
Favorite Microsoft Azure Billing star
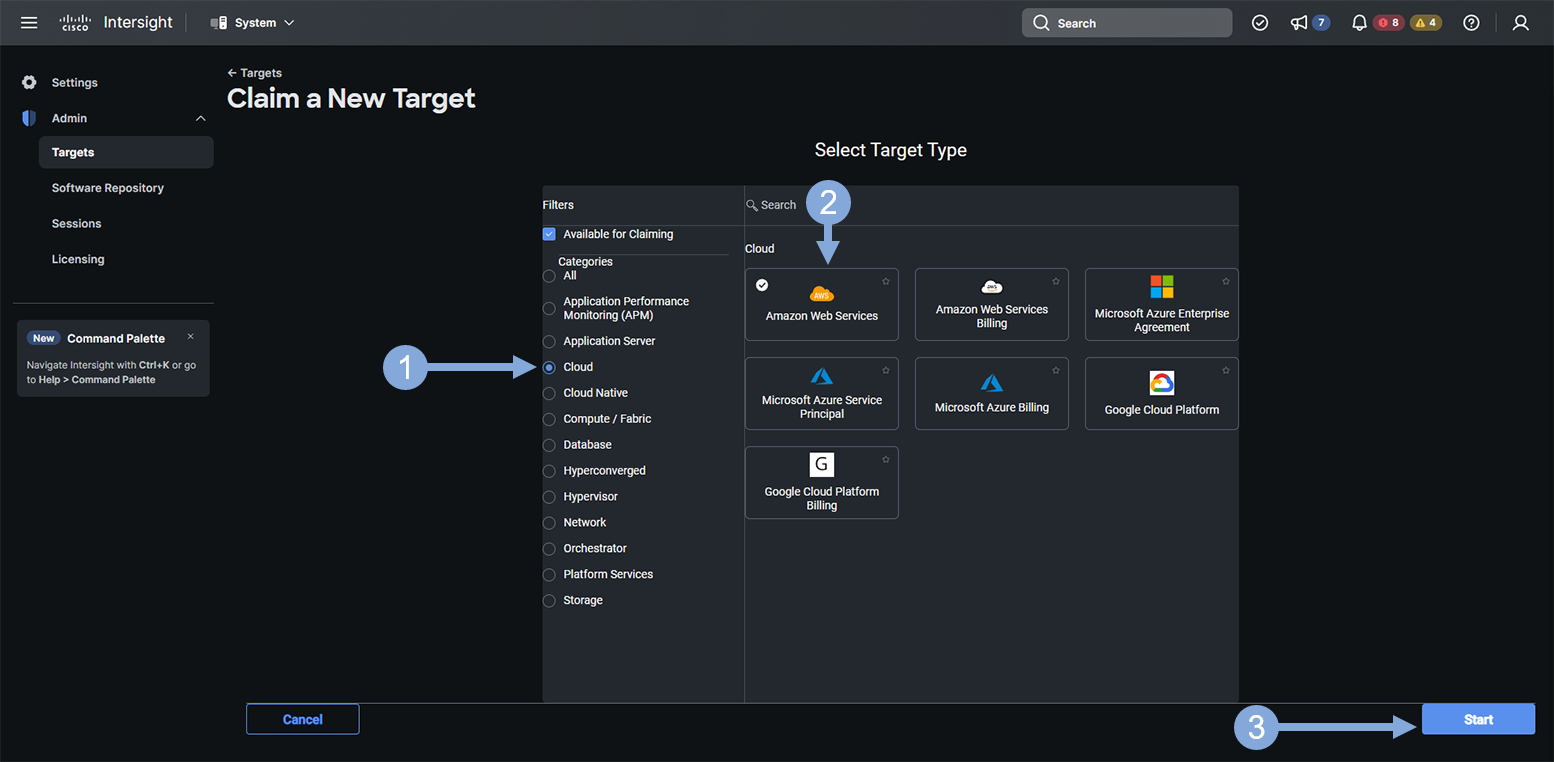(x=1056, y=370)
